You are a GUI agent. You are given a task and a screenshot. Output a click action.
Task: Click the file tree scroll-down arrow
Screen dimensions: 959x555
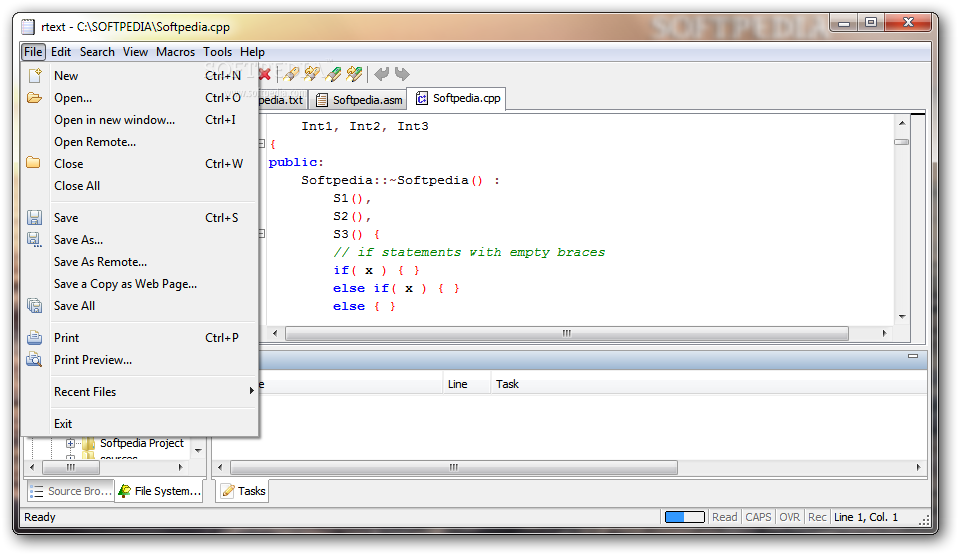[x=198, y=450]
